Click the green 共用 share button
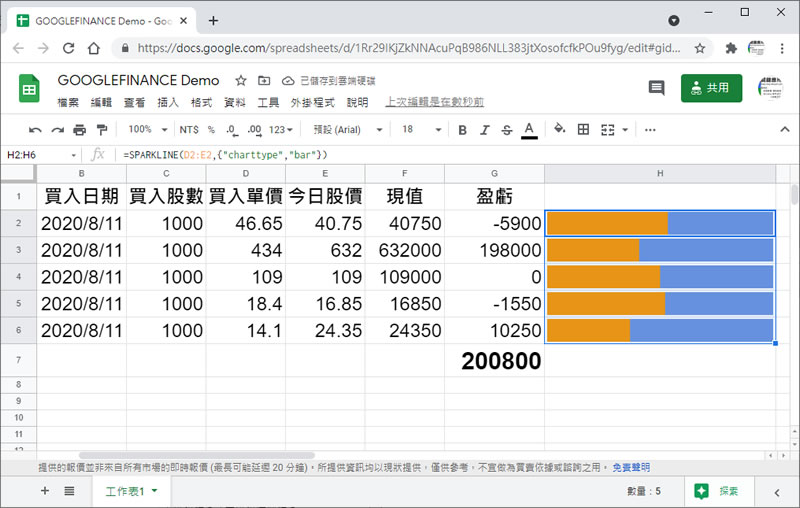 click(x=711, y=88)
